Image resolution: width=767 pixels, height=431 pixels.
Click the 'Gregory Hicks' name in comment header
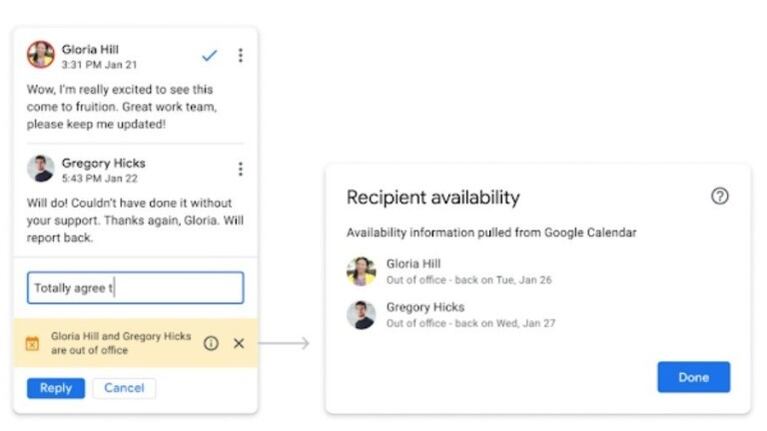[x=103, y=163]
